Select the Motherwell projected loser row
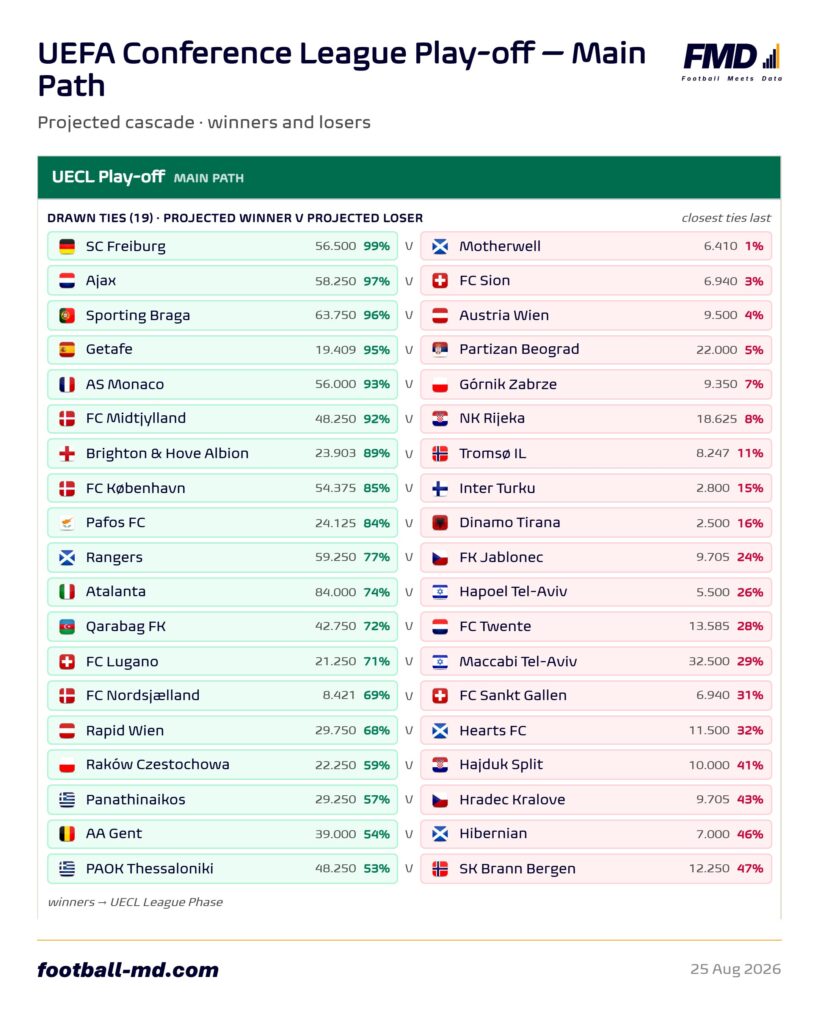Image resolution: width=819 pixels, height=1024 pixels. (596, 246)
